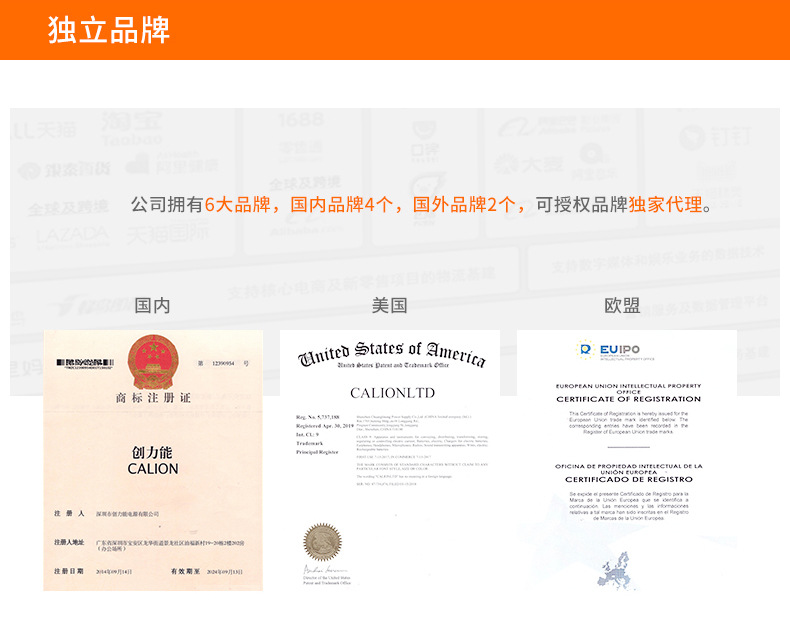Click the Chinese national emblem on the certificate
790x635 pixels.
click(x=153, y=361)
